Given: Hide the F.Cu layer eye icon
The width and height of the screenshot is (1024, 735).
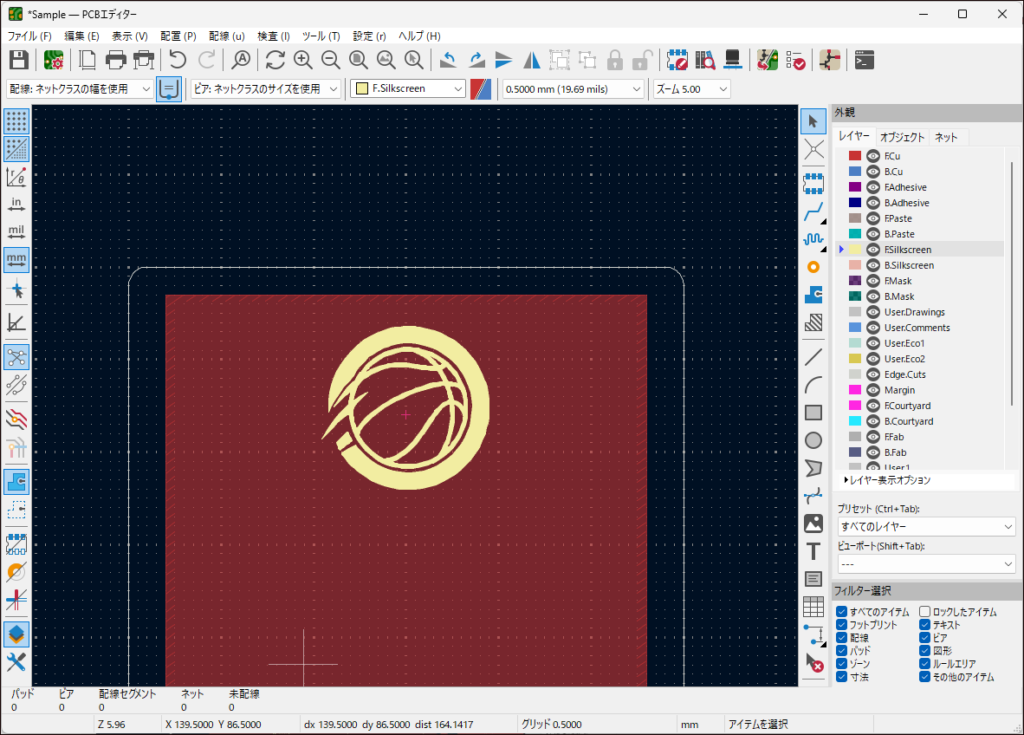Looking at the screenshot, I should [x=873, y=156].
